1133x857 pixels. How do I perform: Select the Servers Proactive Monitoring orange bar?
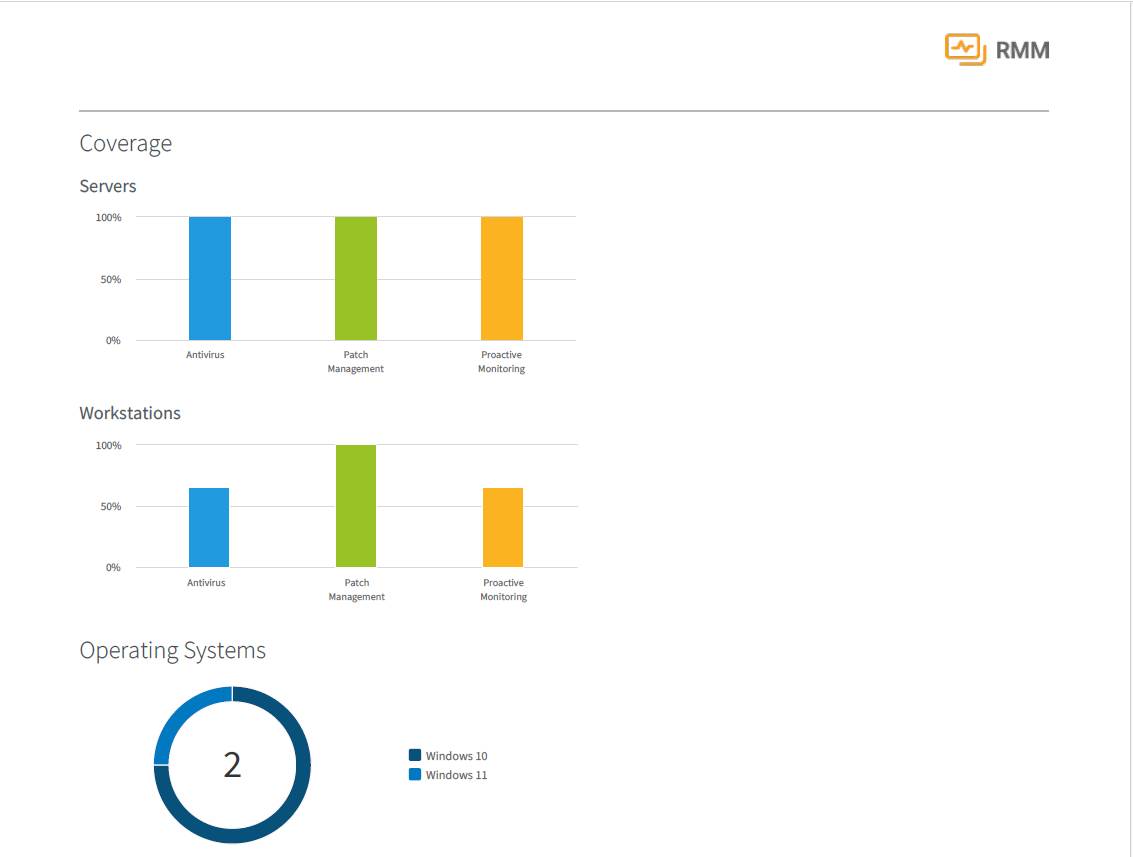(x=502, y=279)
